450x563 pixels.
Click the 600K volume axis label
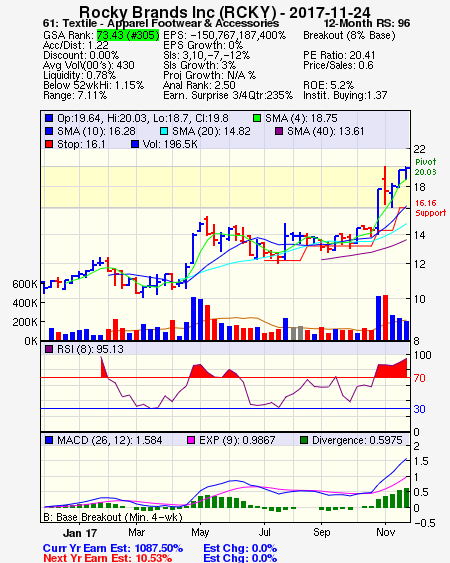click(25, 284)
